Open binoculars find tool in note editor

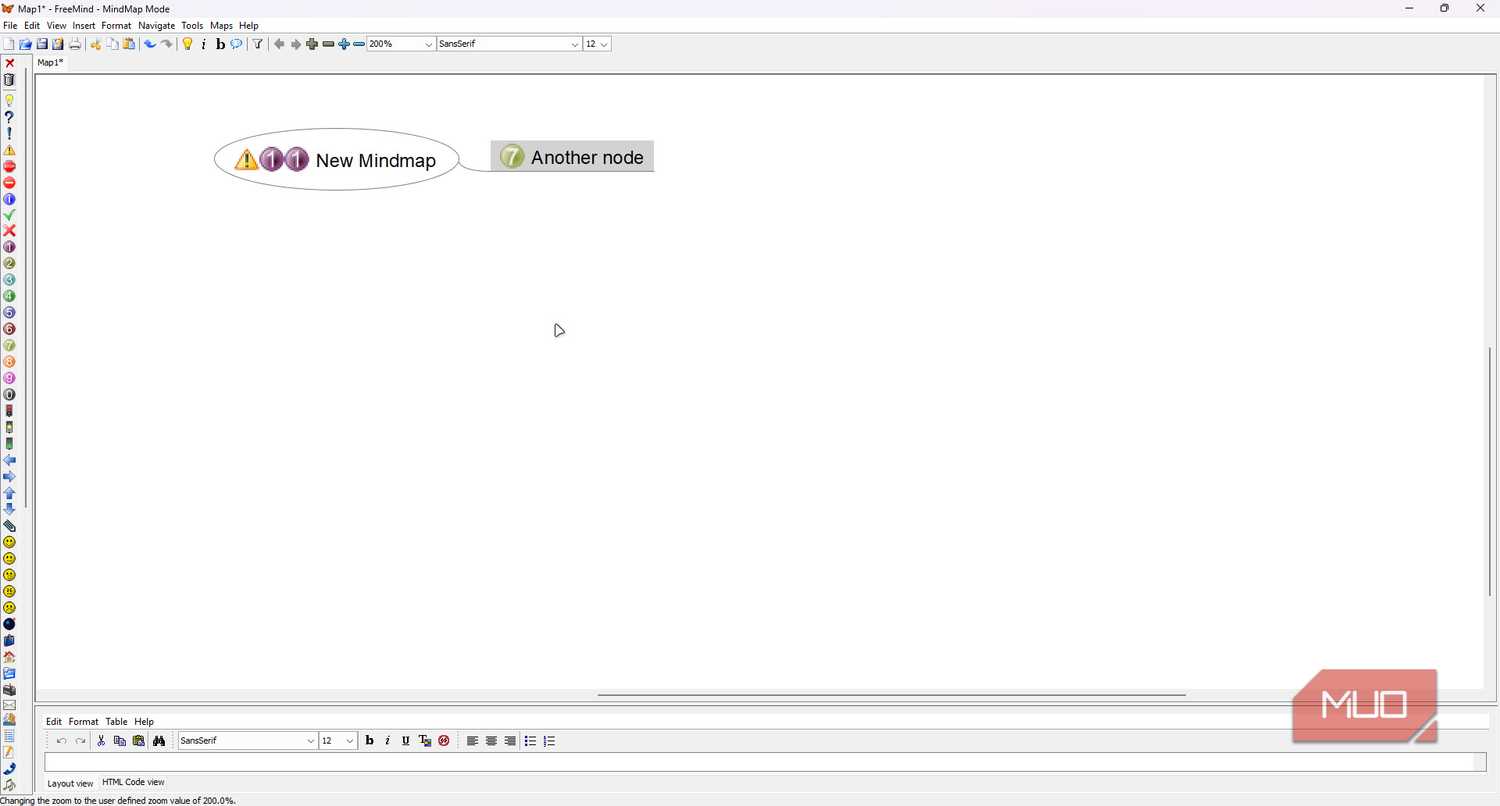(x=158, y=741)
